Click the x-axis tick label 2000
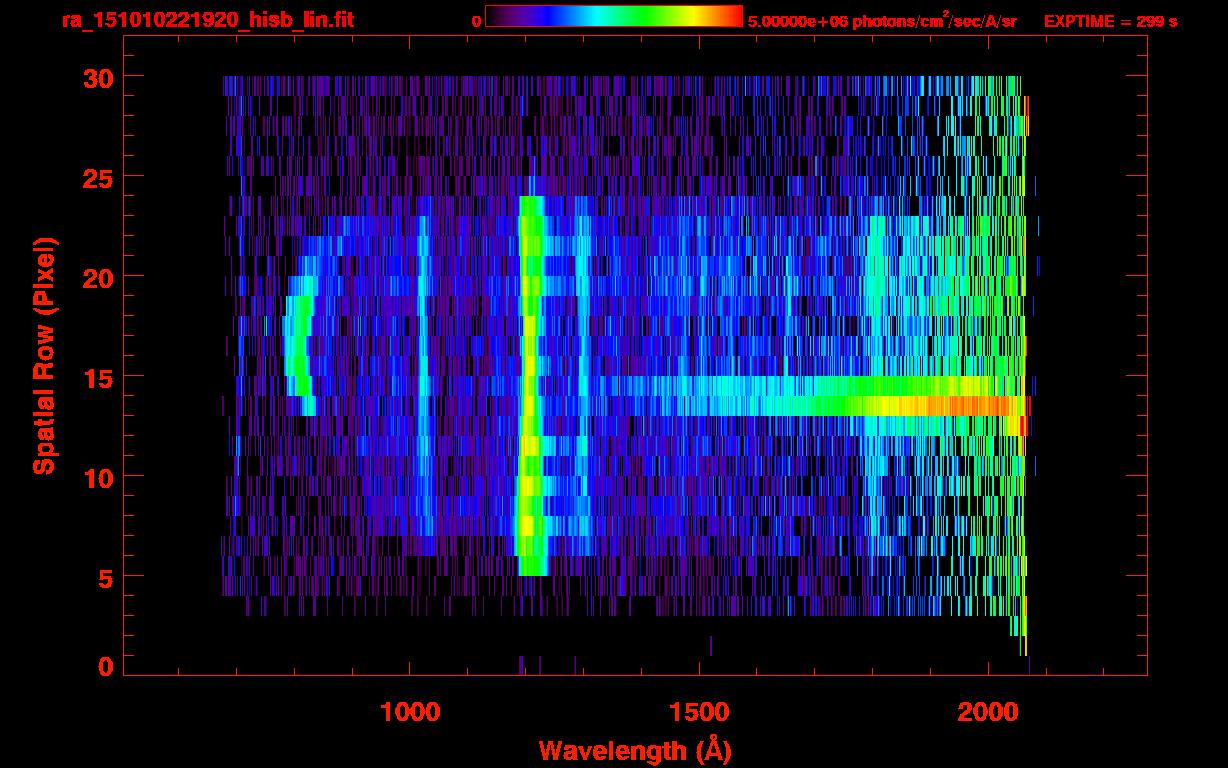The image size is (1228, 768). point(988,712)
